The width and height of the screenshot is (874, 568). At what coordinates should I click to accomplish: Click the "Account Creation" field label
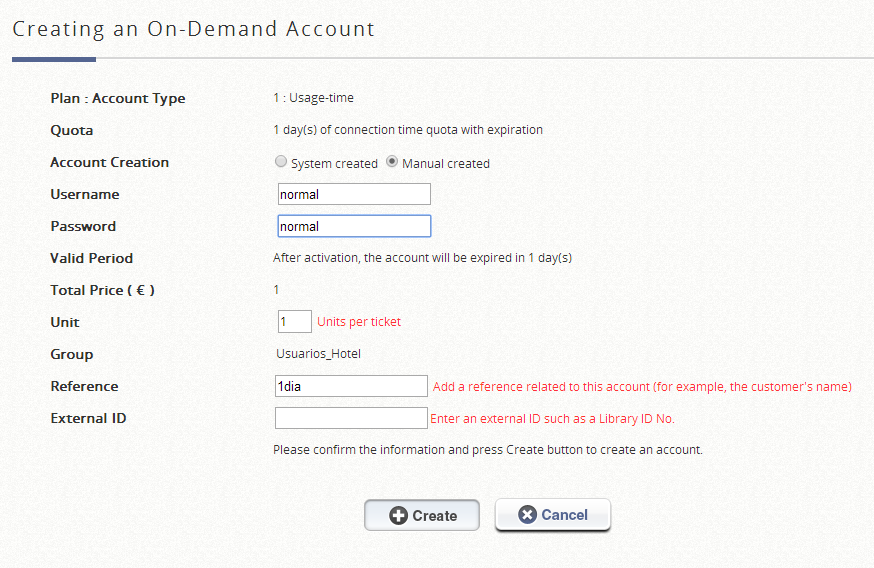110,162
